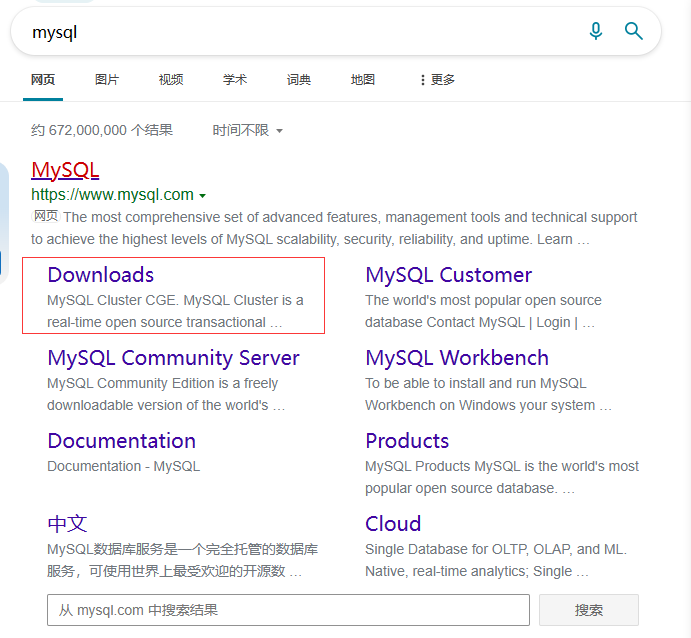The width and height of the screenshot is (691, 638).
Task: Open the 学术 tab
Action: point(234,80)
